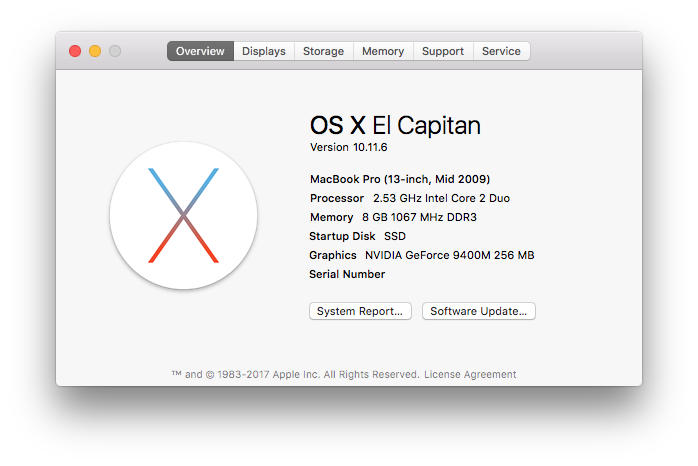Select the Overview tab
698x466 pixels.
tap(200, 51)
